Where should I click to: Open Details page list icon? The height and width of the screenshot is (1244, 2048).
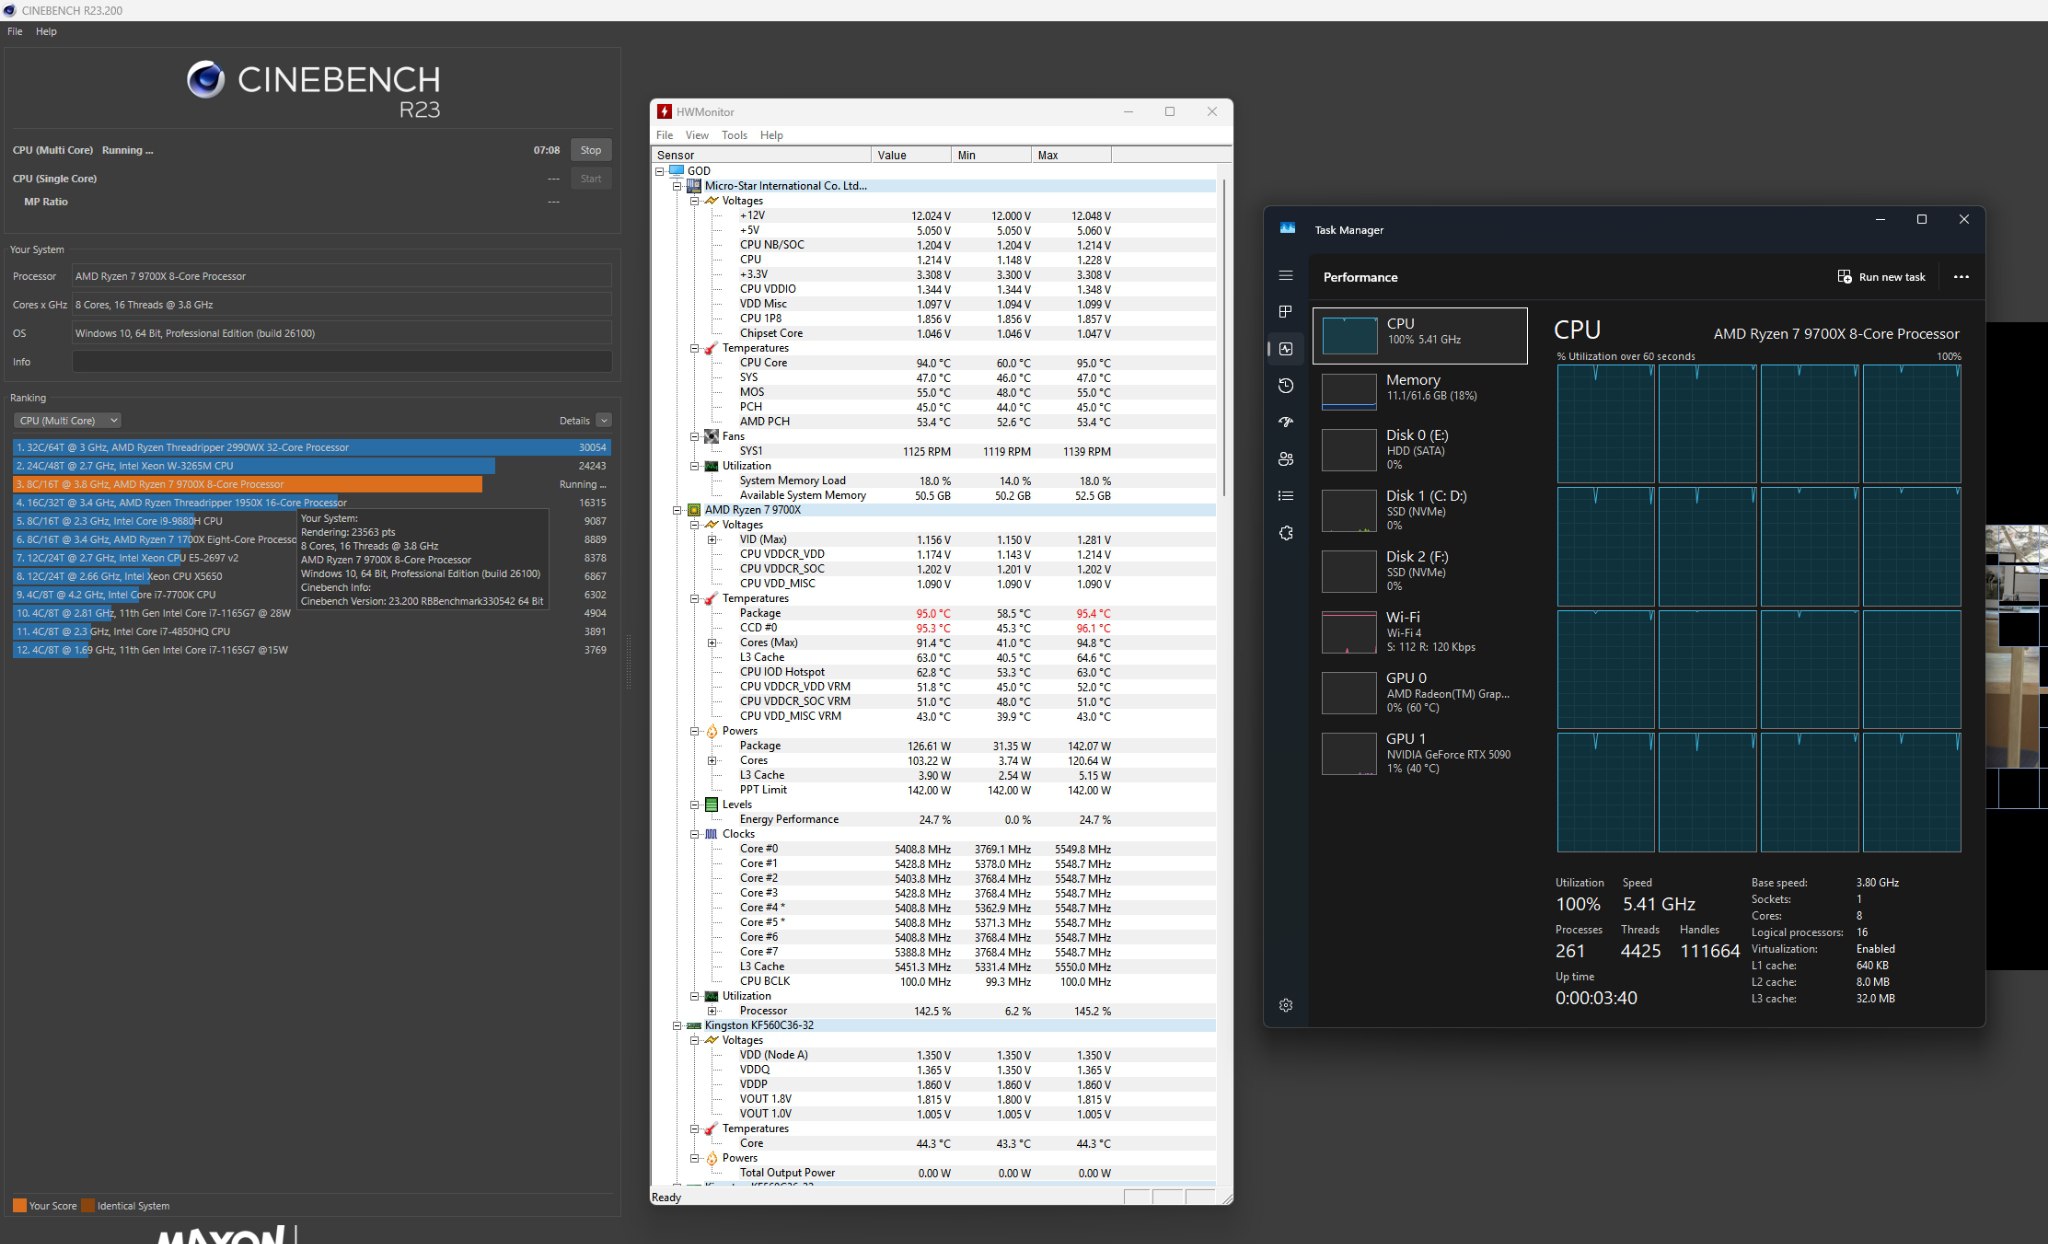click(x=1286, y=496)
